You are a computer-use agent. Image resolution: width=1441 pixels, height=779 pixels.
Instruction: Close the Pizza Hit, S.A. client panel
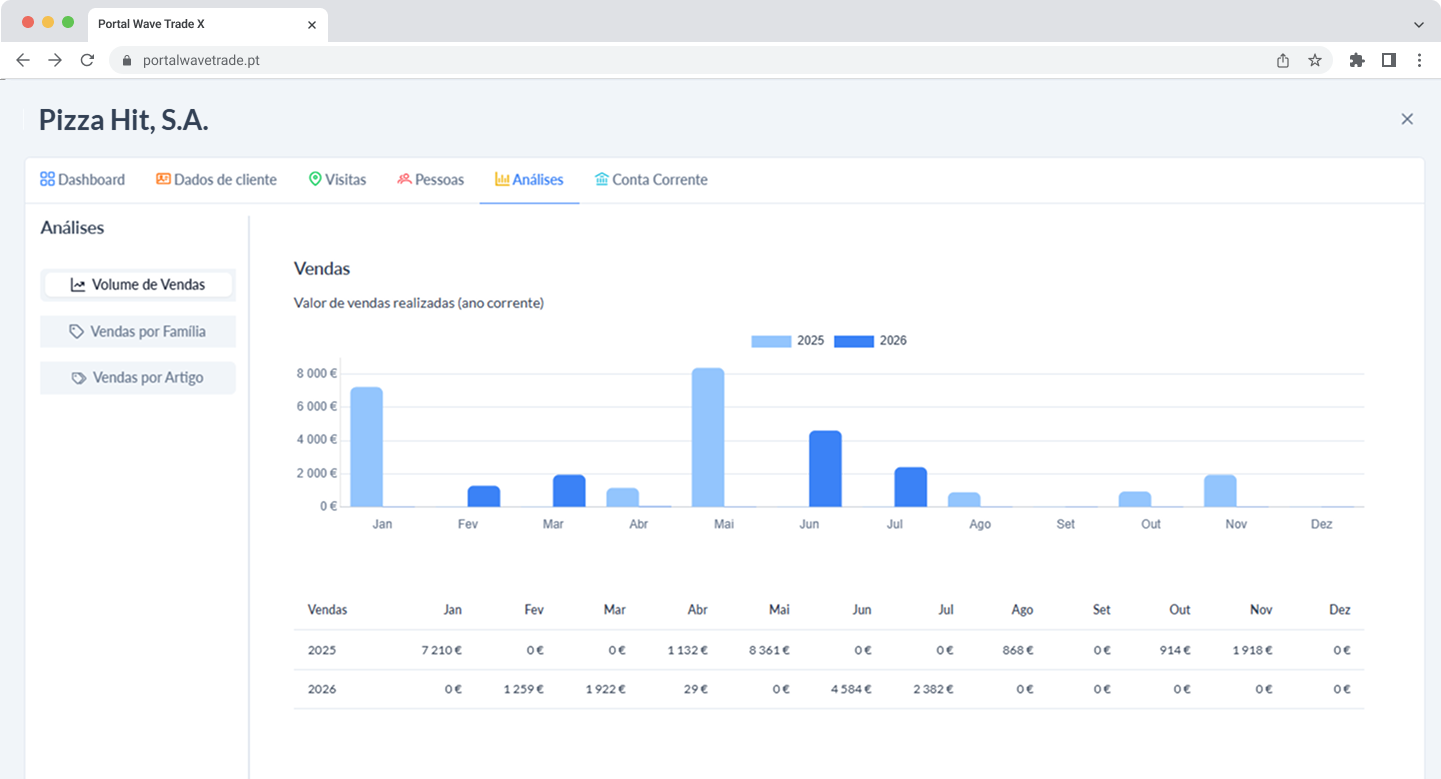1407,119
